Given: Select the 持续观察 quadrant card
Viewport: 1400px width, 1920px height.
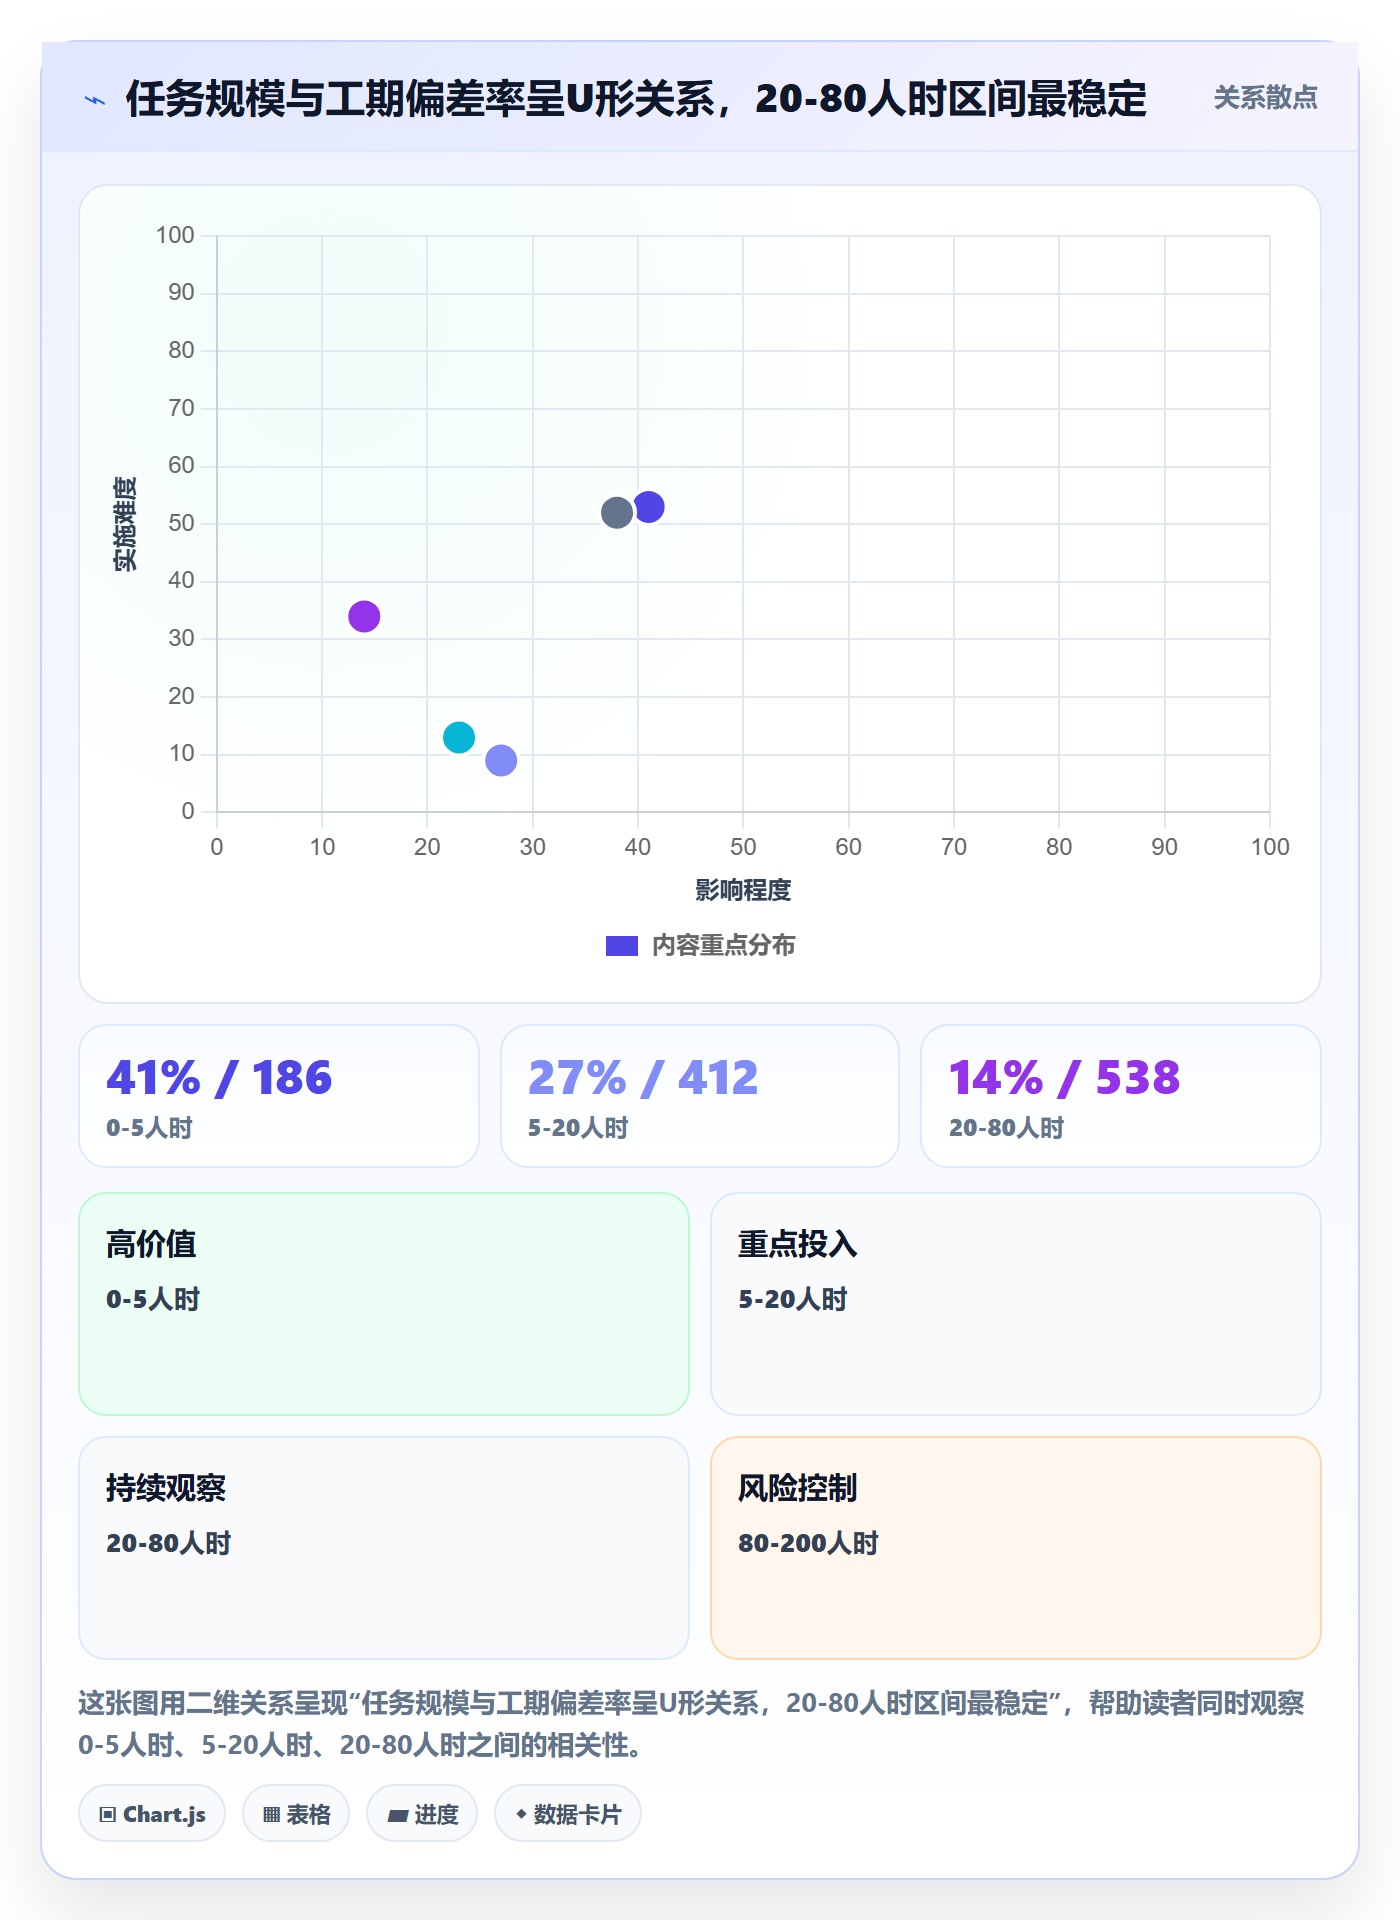Looking at the screenshot, I should [384, 1548].
